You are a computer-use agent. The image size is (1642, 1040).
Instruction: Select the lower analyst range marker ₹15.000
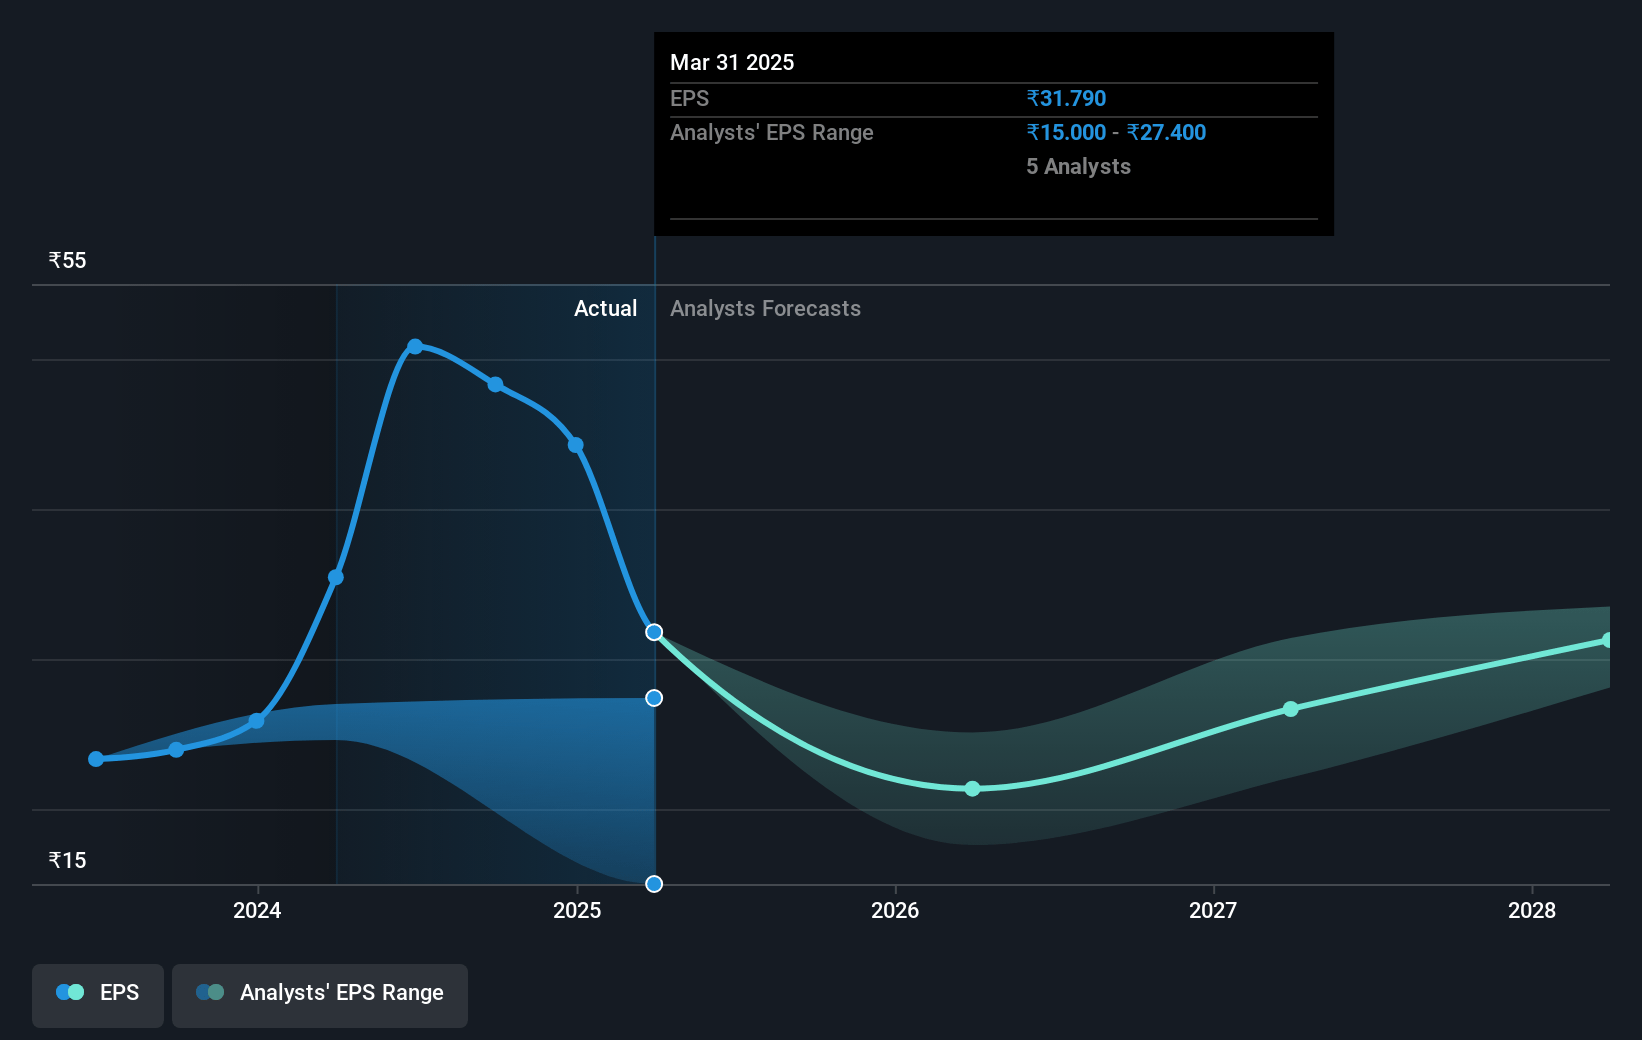click(654, 884)
